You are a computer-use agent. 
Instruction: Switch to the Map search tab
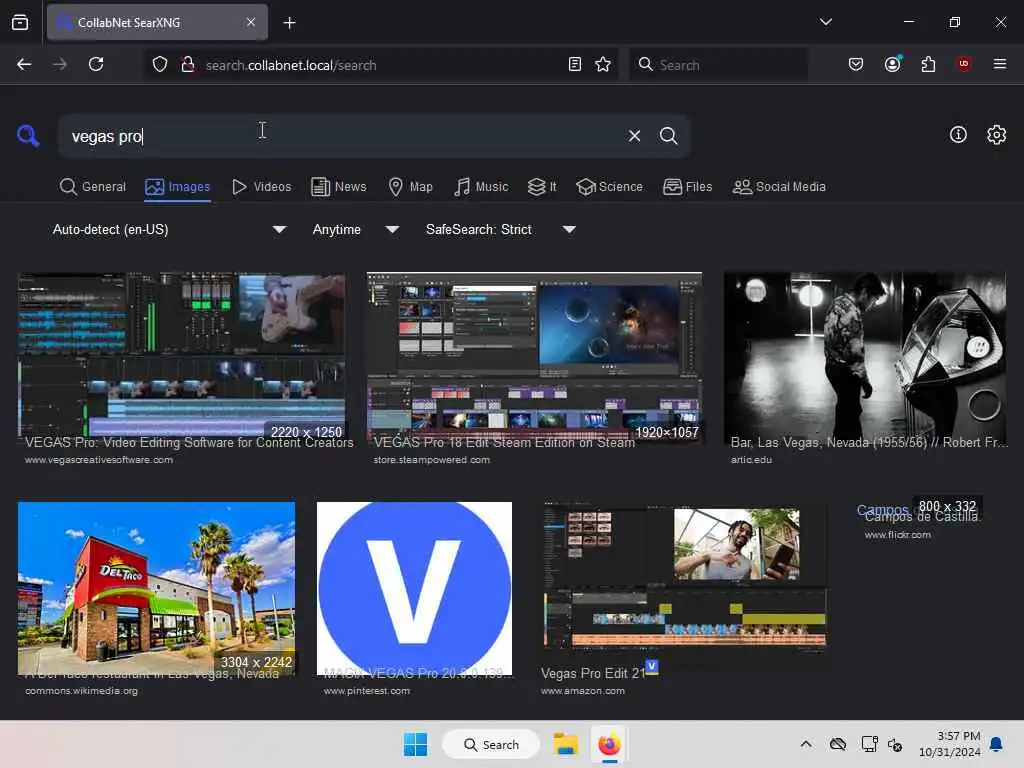pyautogui.click(x=410, y=187)
